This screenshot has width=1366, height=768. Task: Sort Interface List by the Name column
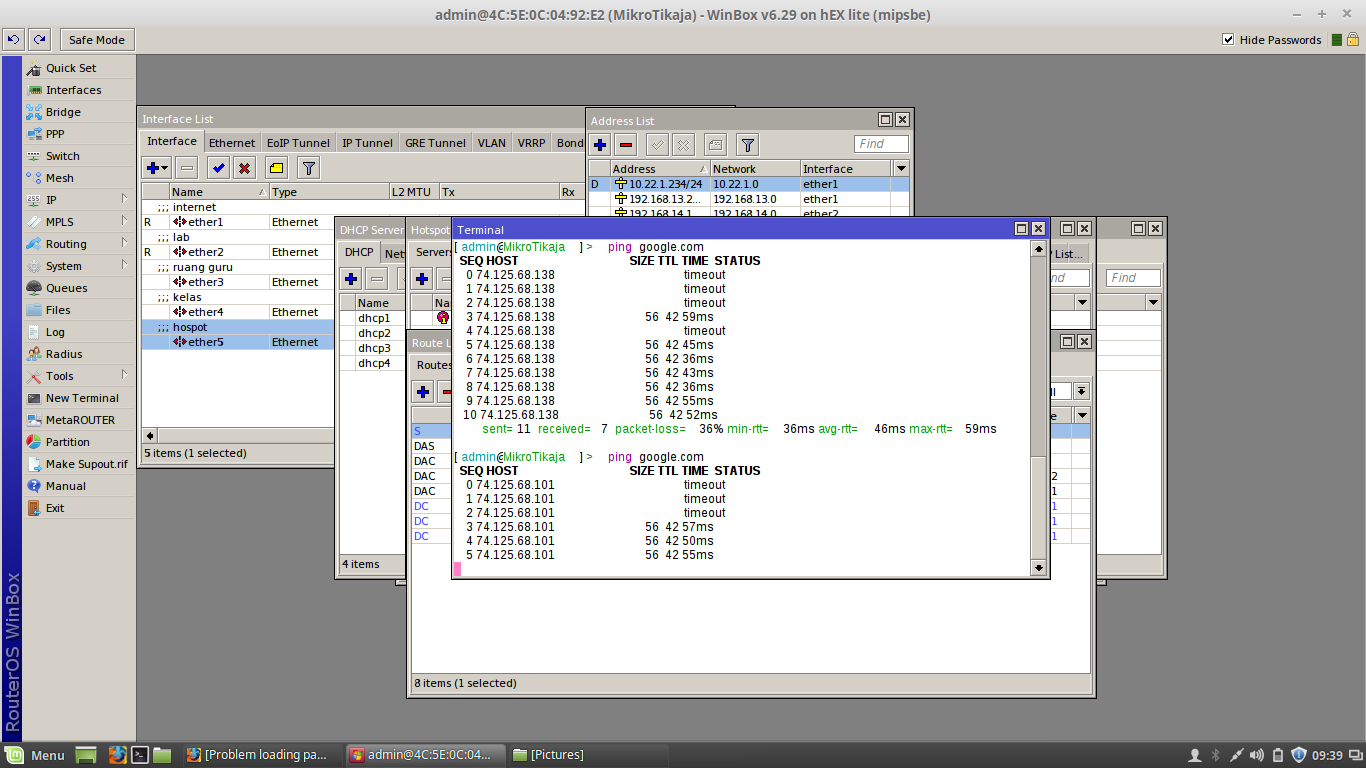[x=219, y=192]
